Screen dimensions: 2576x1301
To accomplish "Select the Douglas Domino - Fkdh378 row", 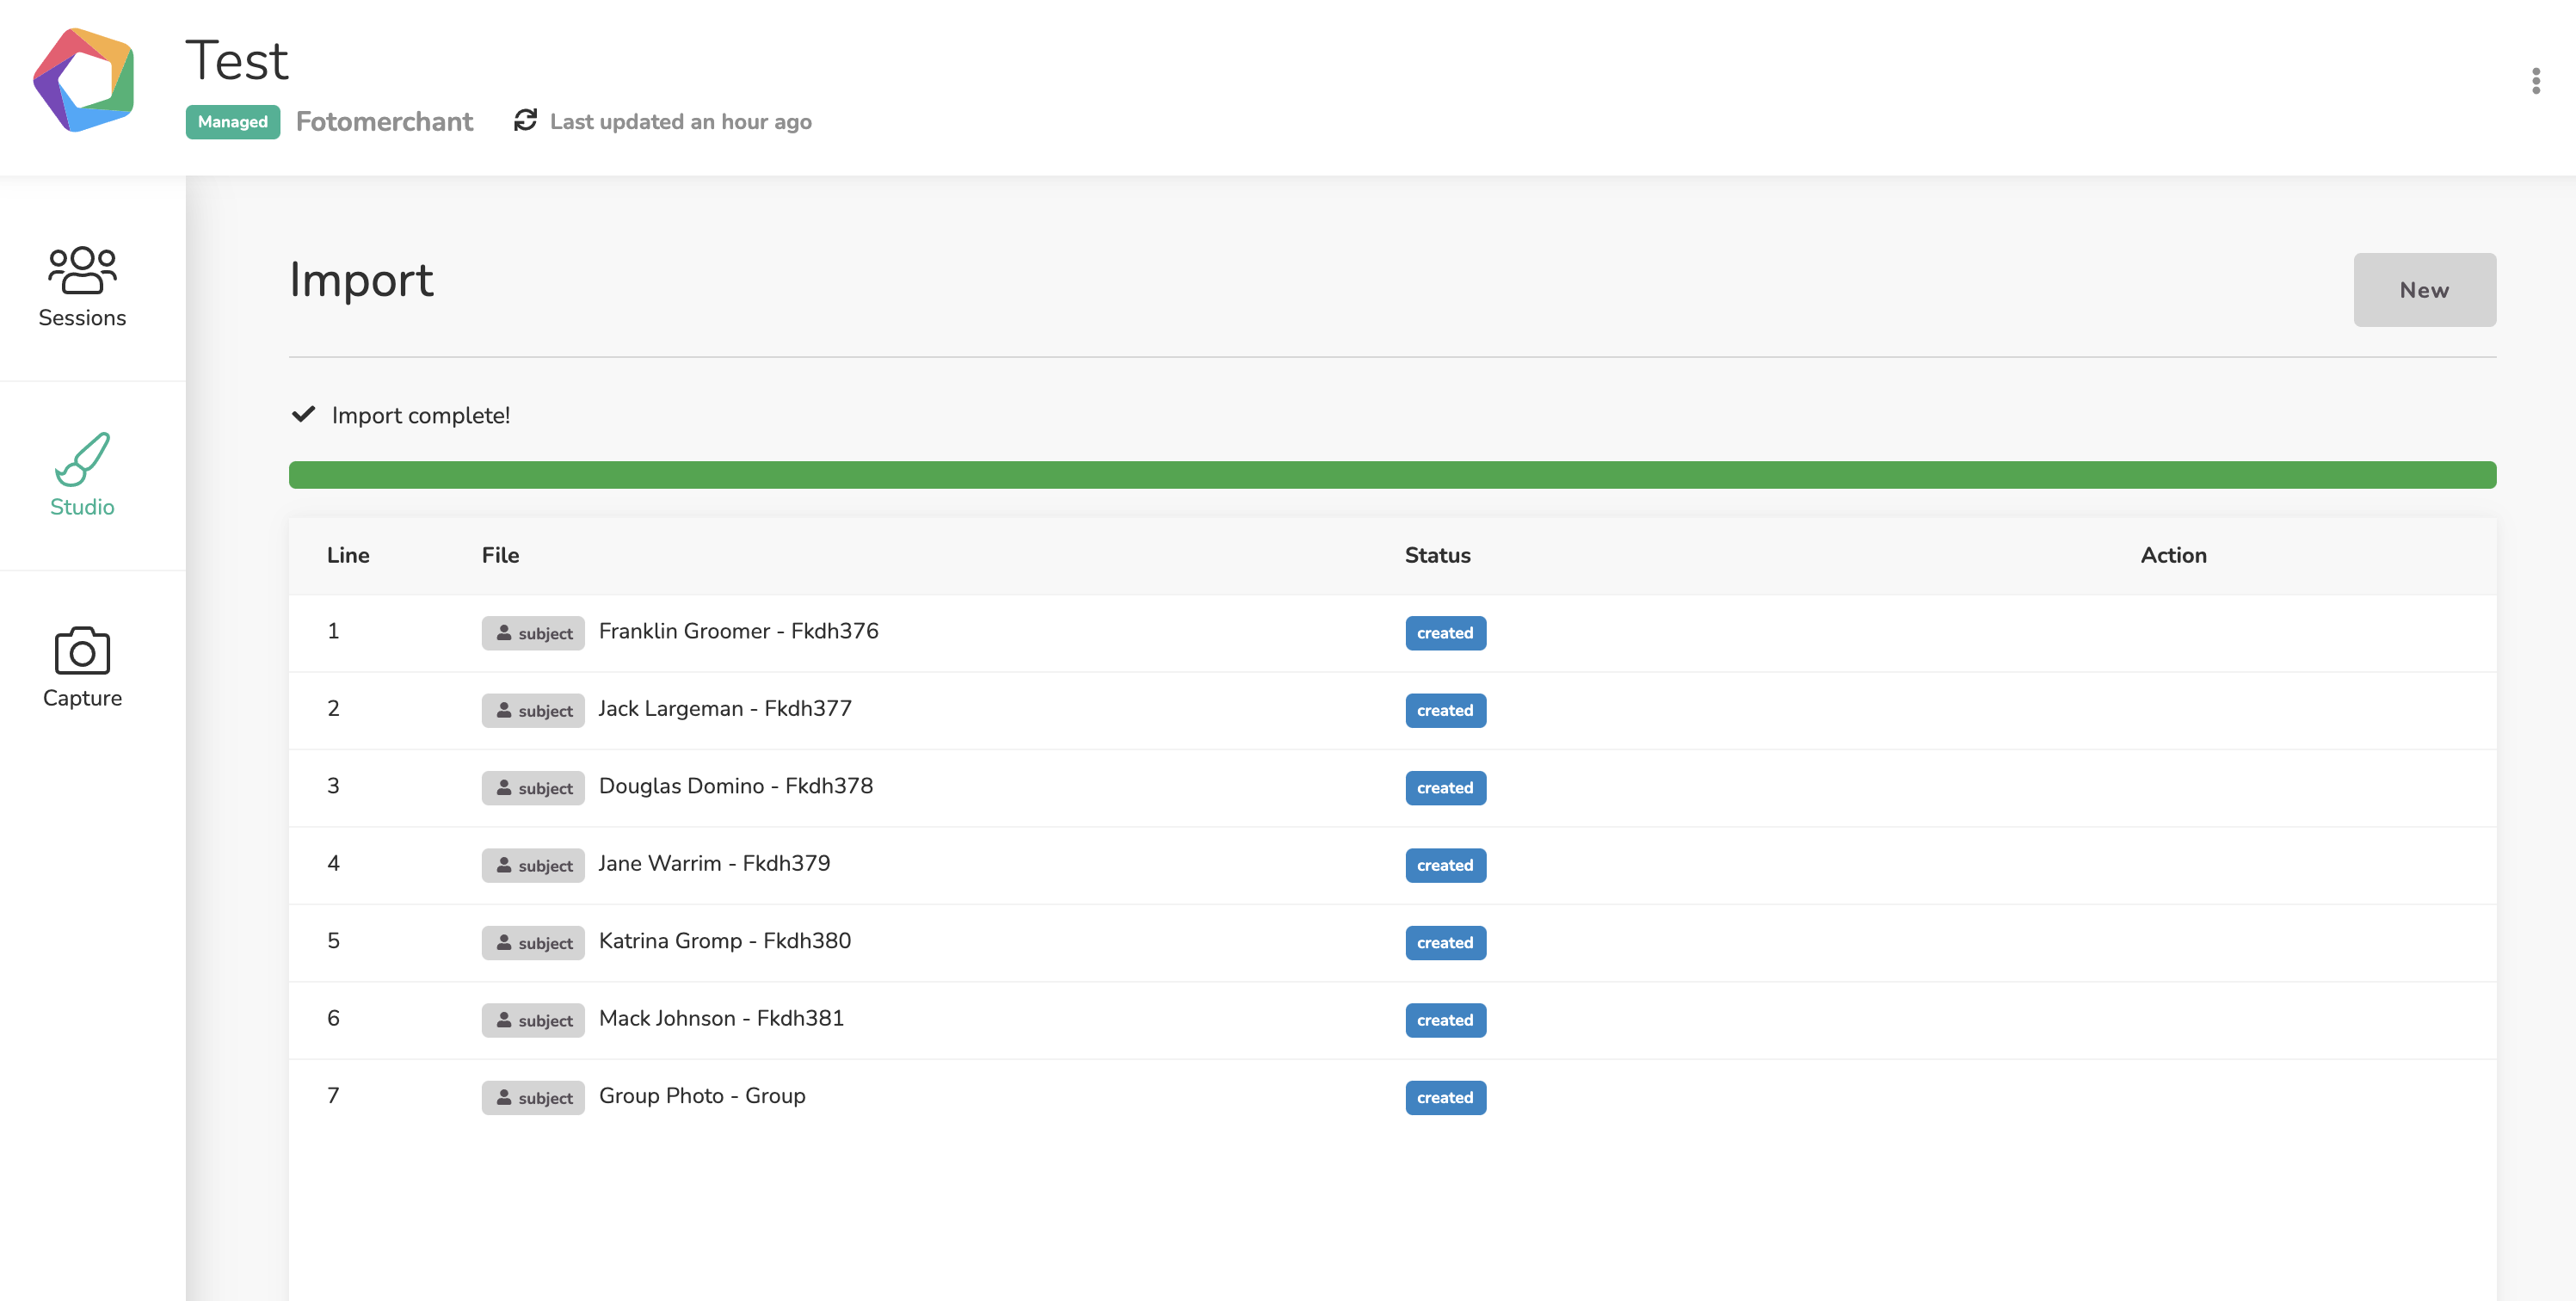I will 1392,788.
